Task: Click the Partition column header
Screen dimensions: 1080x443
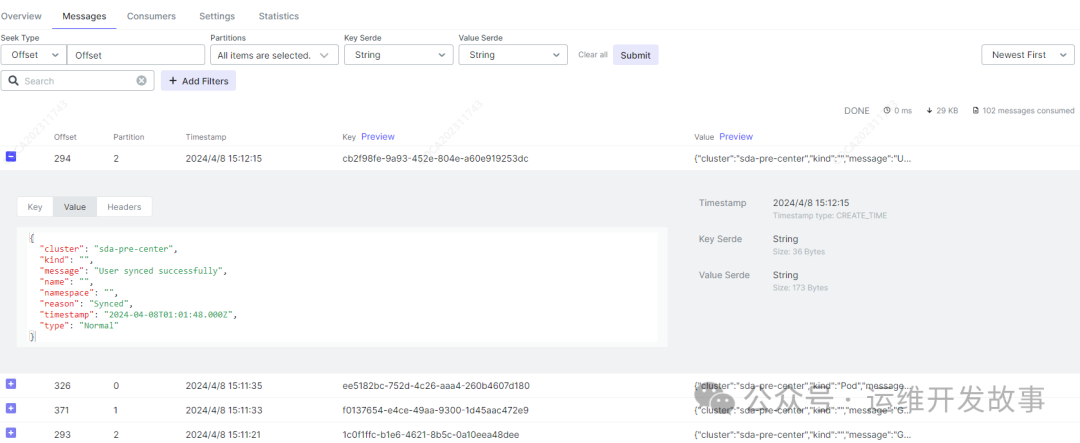Action: [129, 137]
